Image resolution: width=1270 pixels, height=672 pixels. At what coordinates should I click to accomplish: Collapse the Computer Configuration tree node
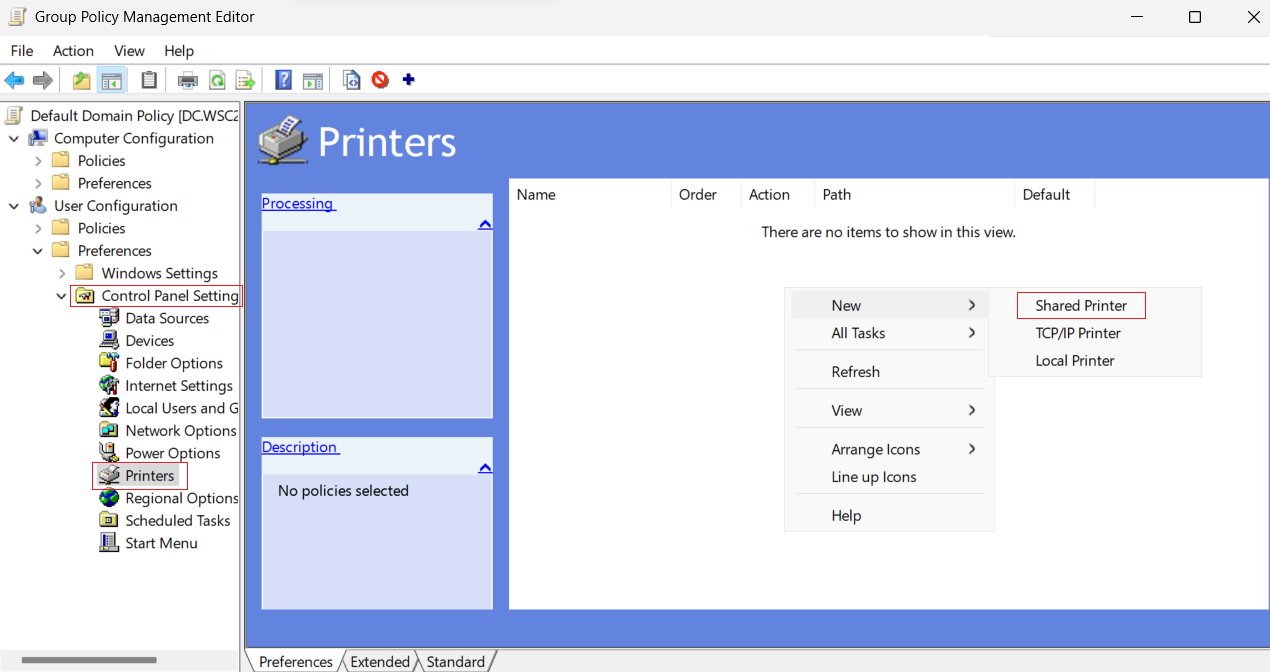(14, 139)
